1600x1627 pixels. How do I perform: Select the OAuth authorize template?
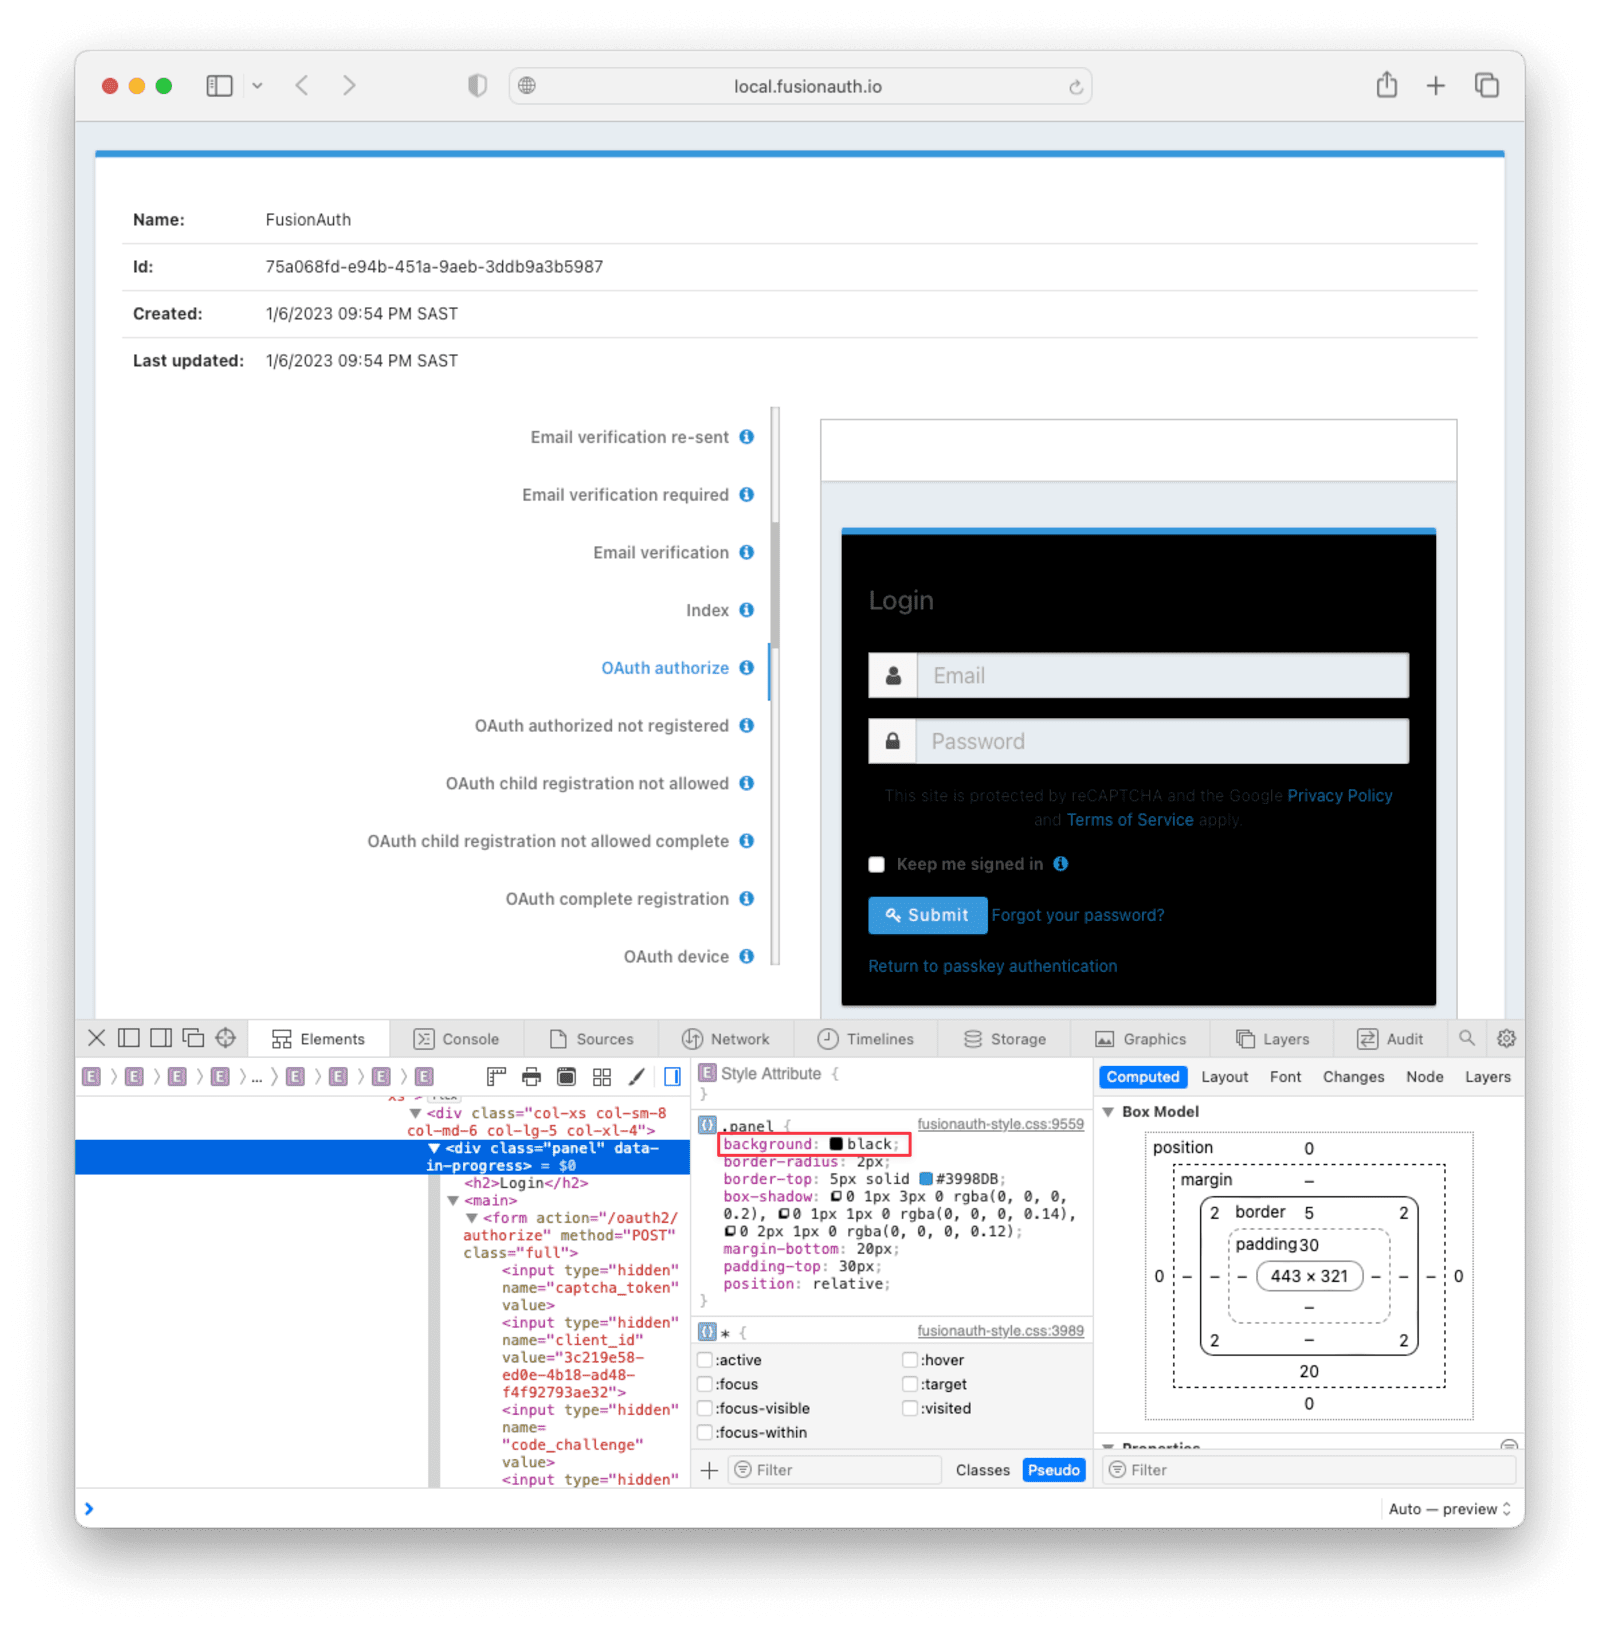point(665,668)
